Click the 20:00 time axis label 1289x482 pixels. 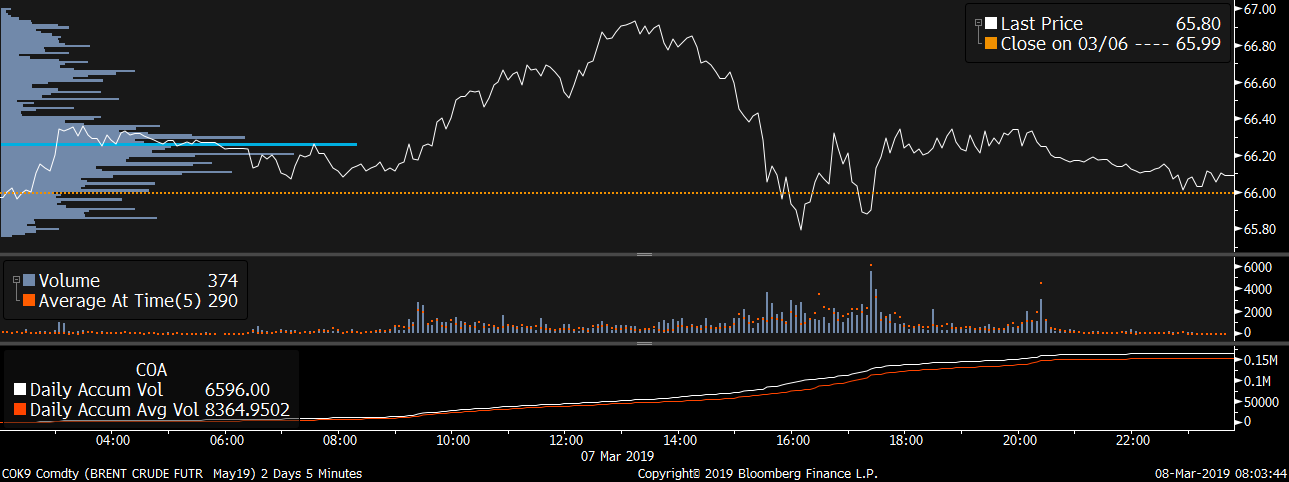pos(1019,439)
